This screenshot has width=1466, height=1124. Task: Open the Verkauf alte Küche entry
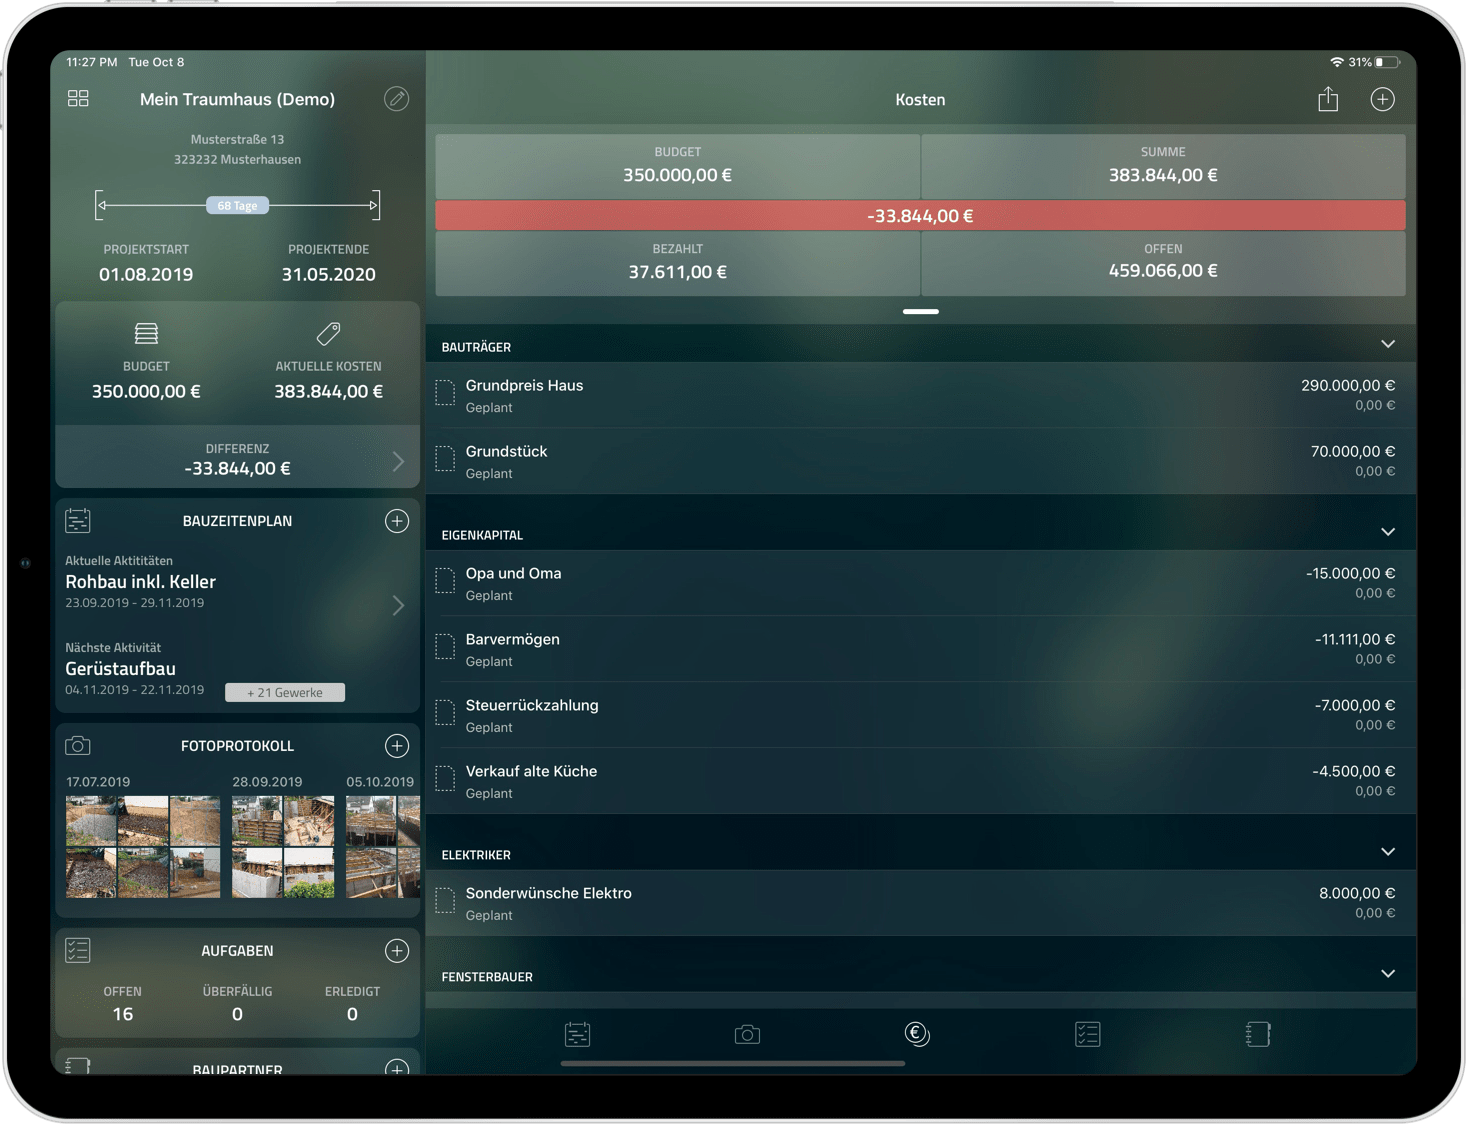(921, 781)
